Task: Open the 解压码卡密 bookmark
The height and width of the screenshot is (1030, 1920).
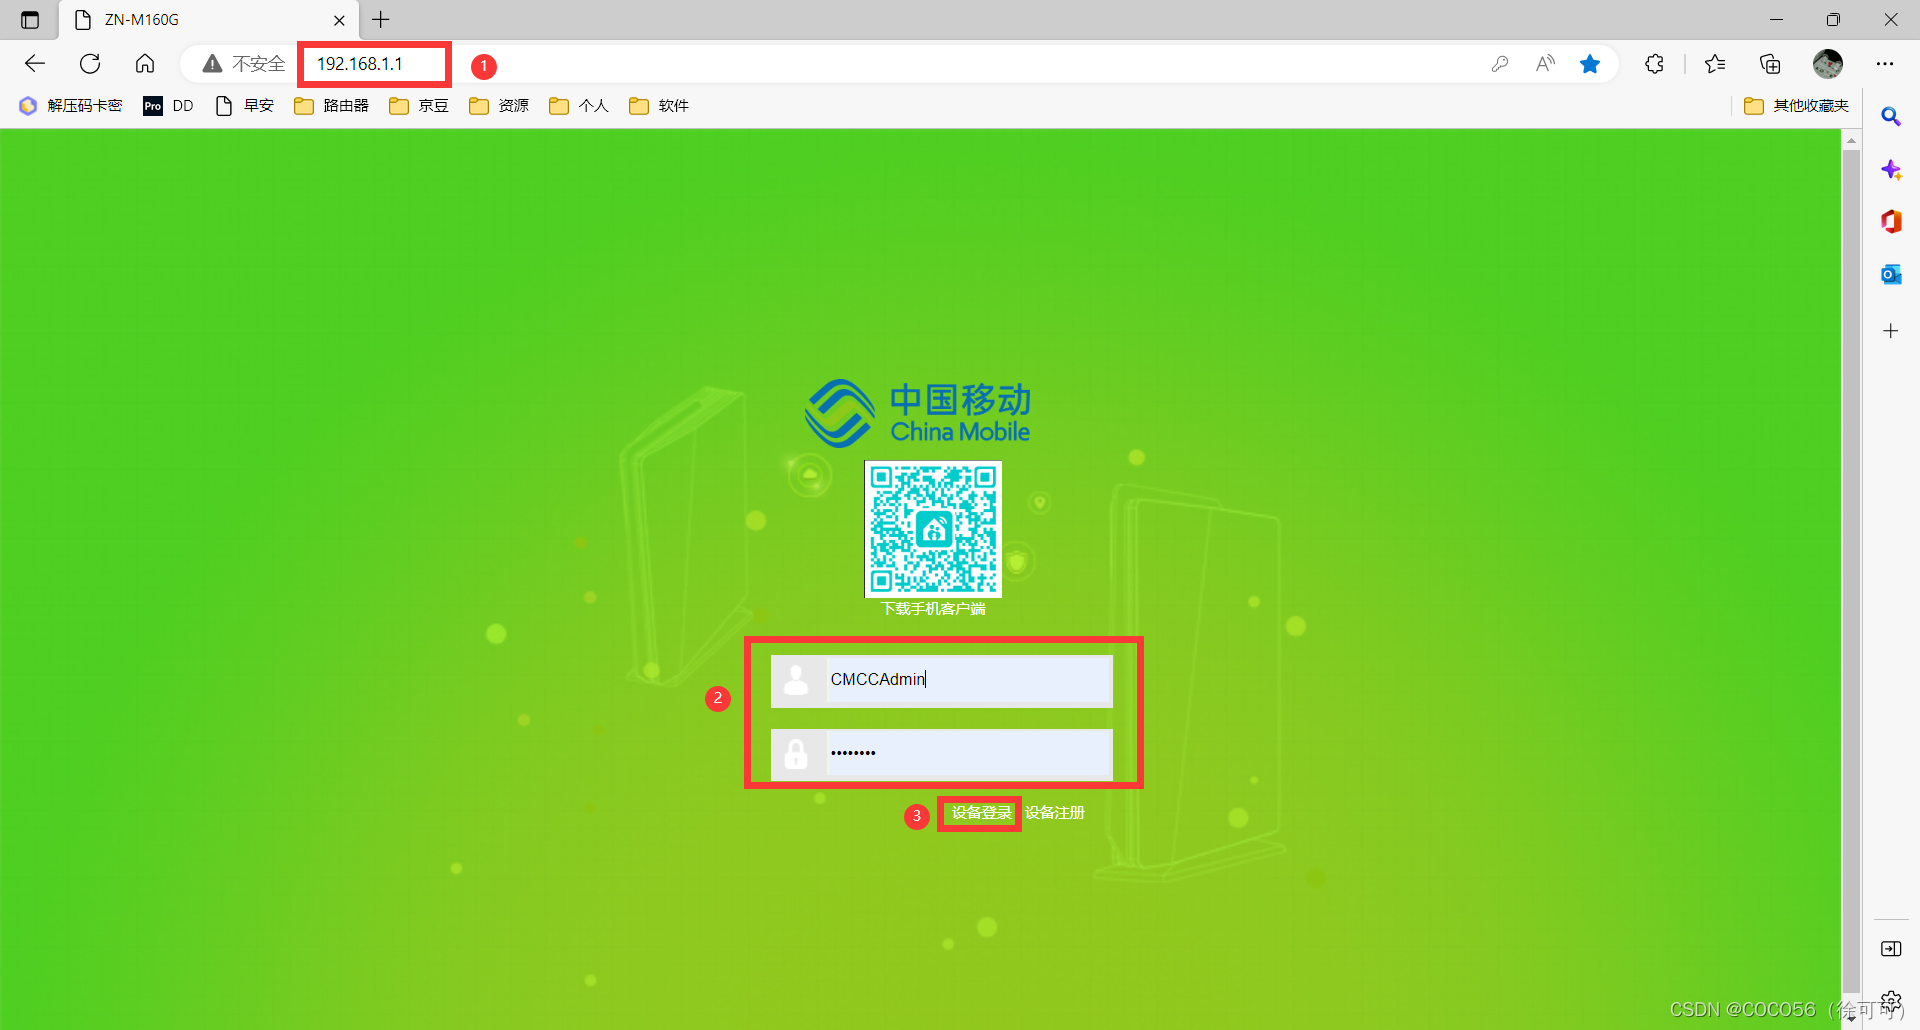Action: click(x=71, y=106)
